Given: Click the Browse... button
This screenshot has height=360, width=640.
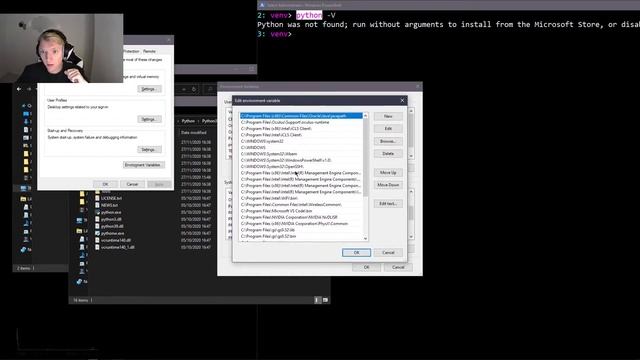Looking at the screenshot, I should click(x=388, y=141).
